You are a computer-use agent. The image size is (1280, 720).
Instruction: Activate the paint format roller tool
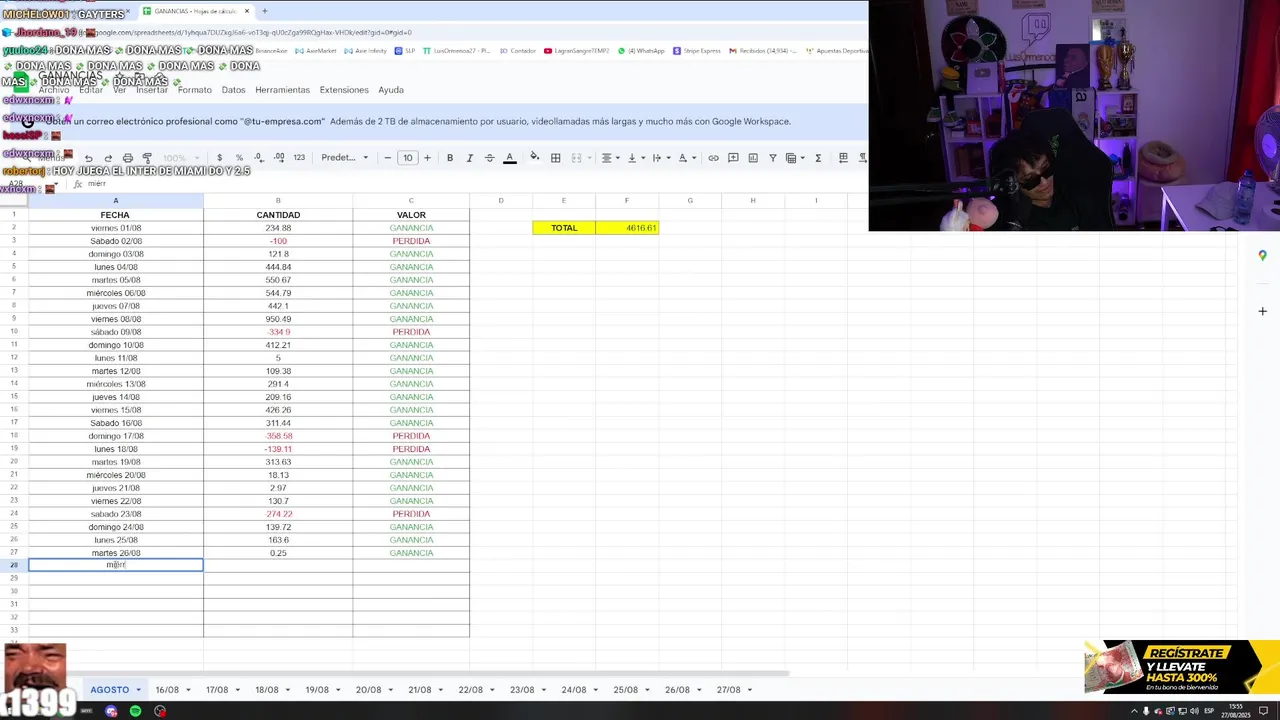(147, 158)
